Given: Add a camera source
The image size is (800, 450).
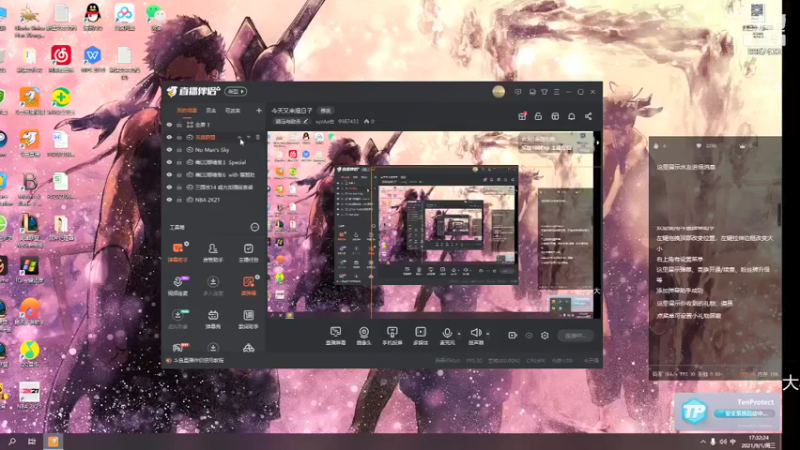Looking at the screenshot, I should point(364,335).
